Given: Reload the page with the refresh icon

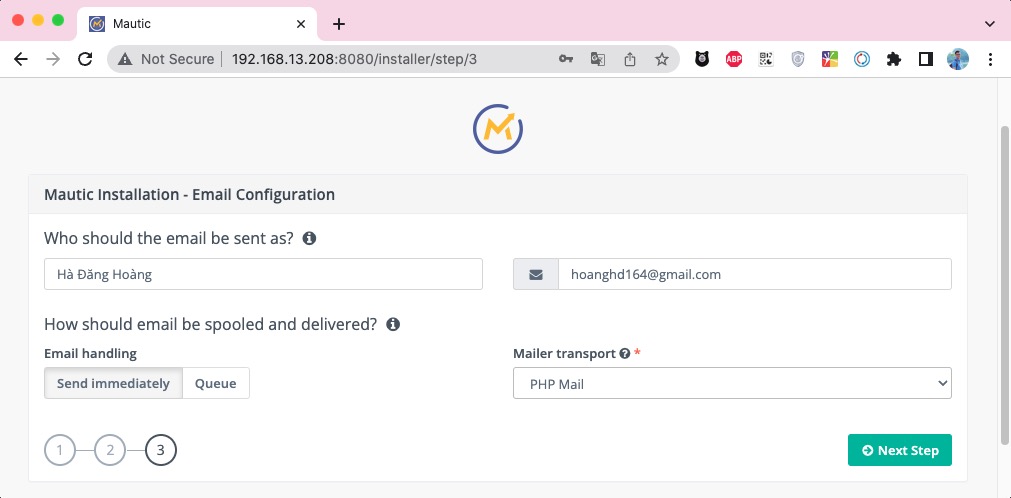Looking at the screenshot, I should 84,59.
